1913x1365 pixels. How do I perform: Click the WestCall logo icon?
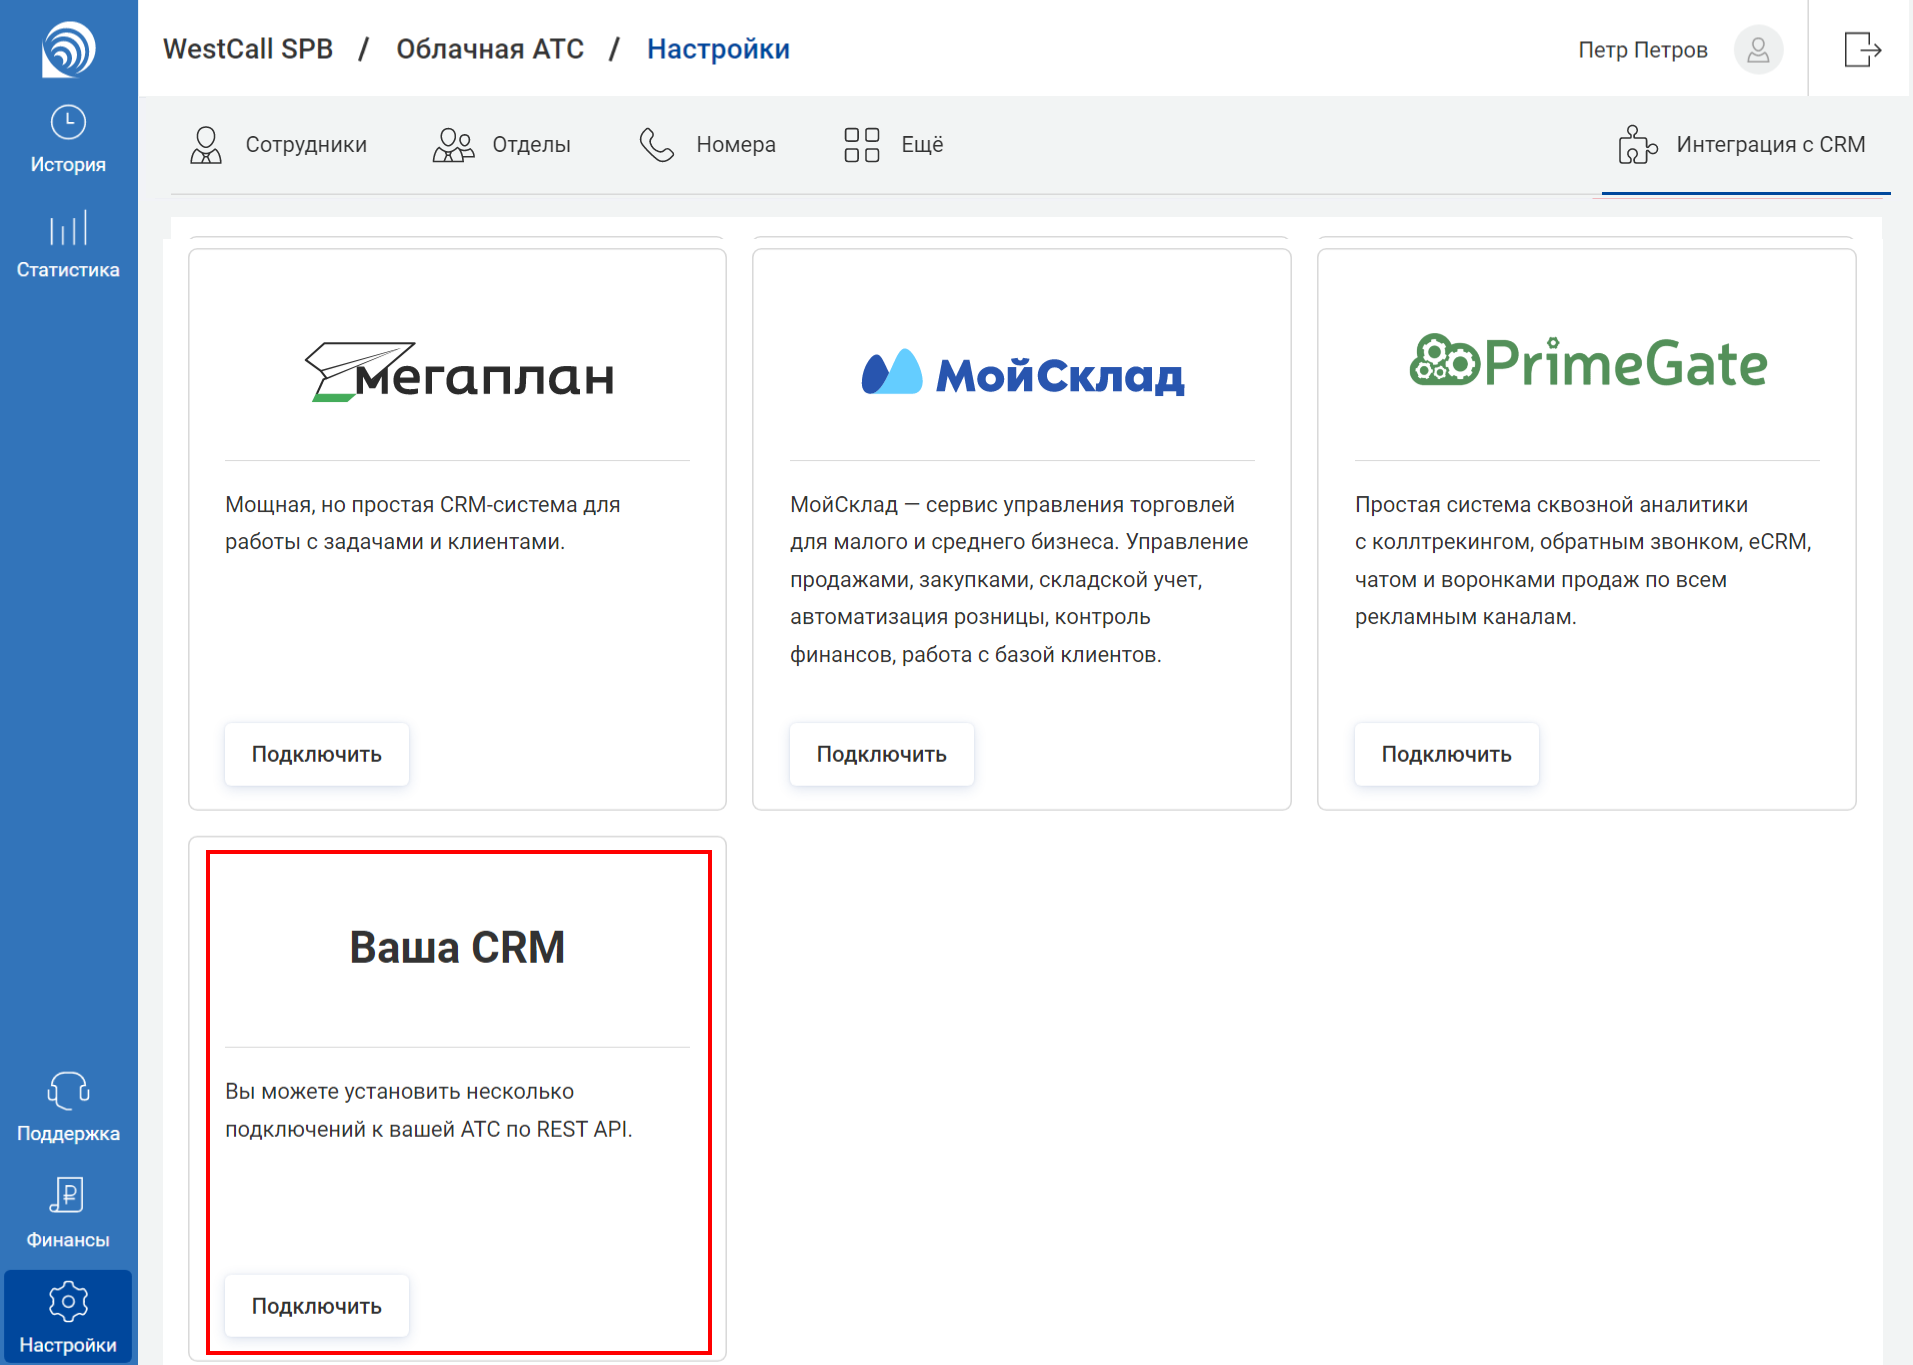68,48
